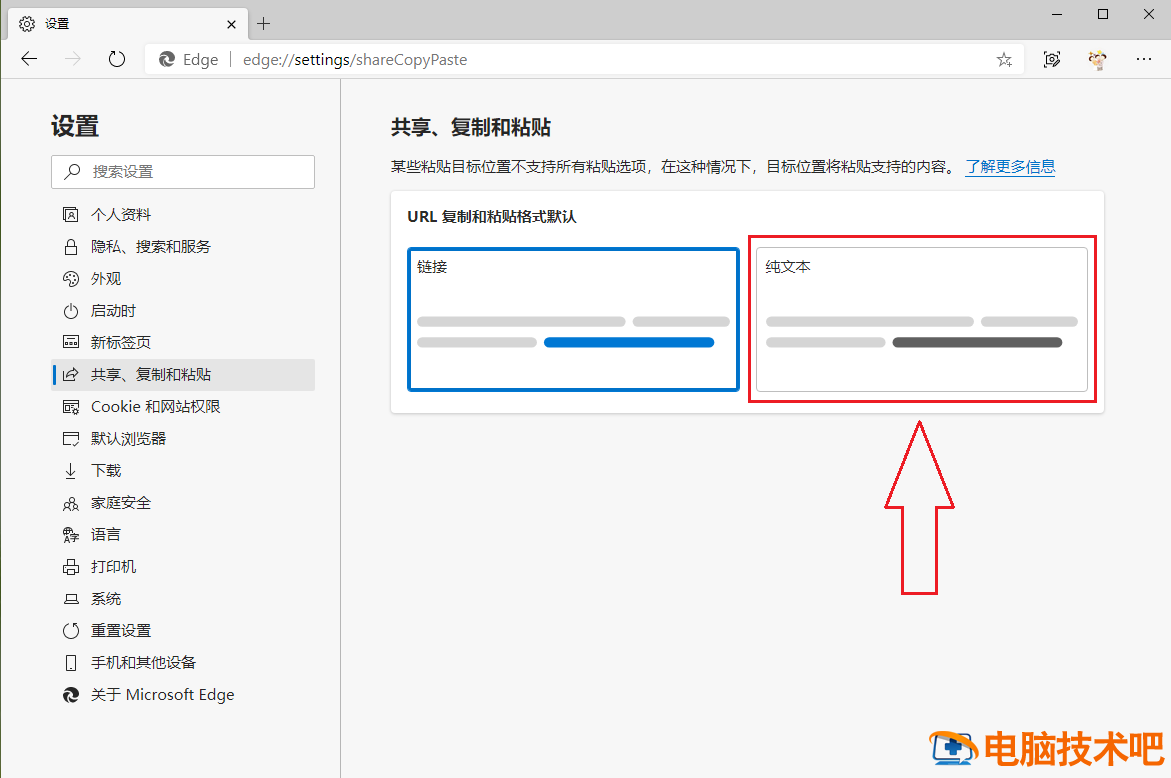This screenshot has width=1171, height=778.
Task: Open 隐私、搜索和服务 settings
Action: coord(152,246)
